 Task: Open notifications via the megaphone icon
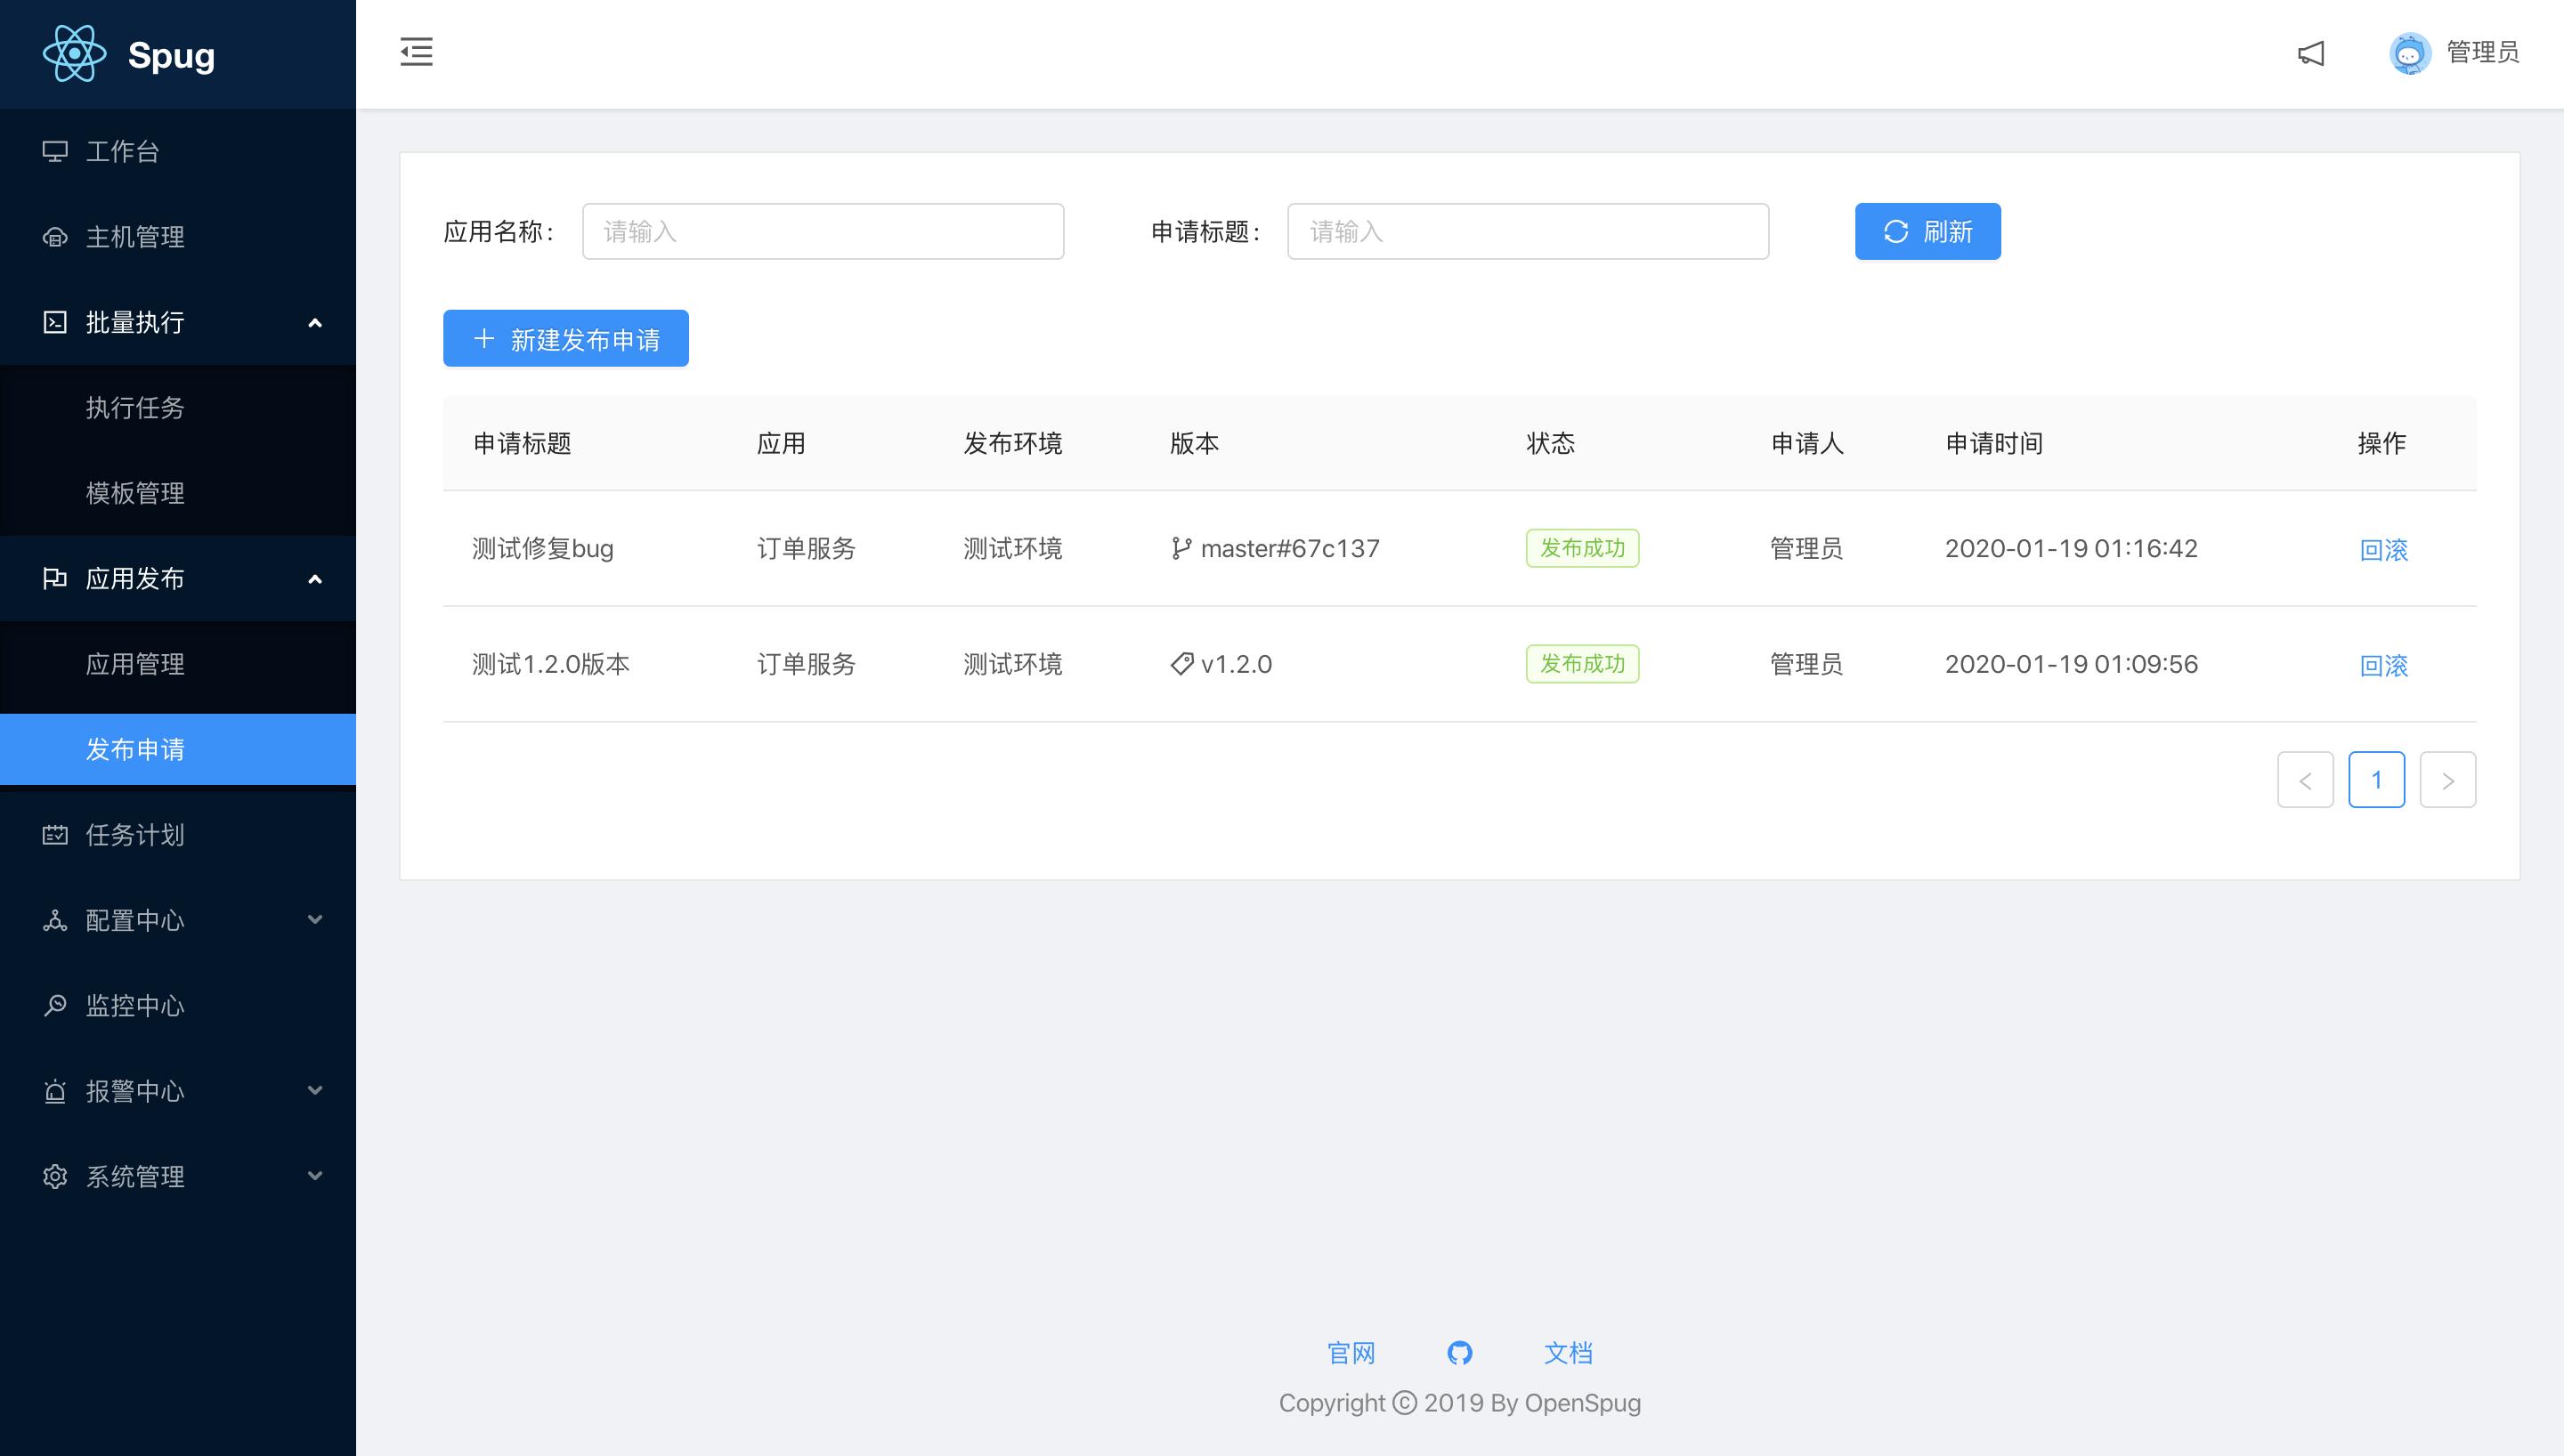coord(2311,53)
